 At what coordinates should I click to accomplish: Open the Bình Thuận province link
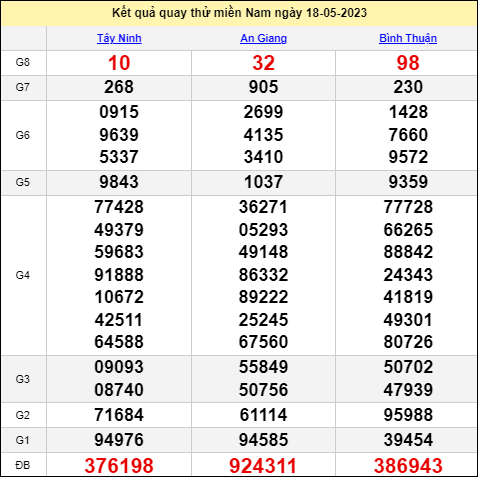pos(408,38)
